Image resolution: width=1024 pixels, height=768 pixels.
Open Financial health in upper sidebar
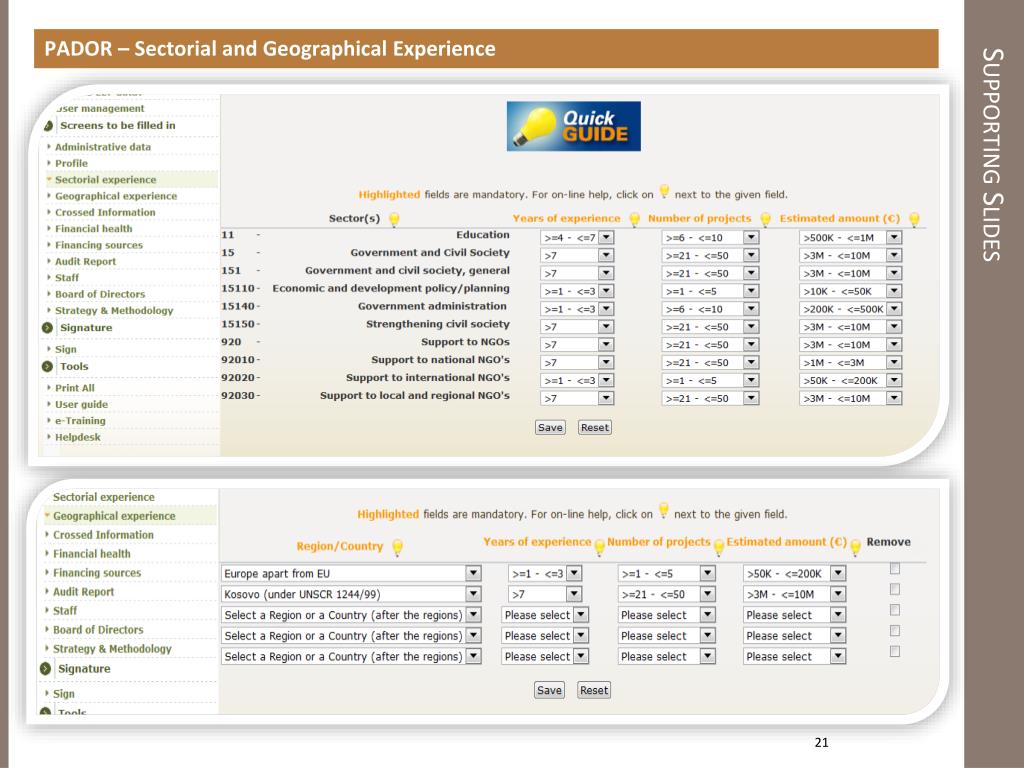click(93, 229)
